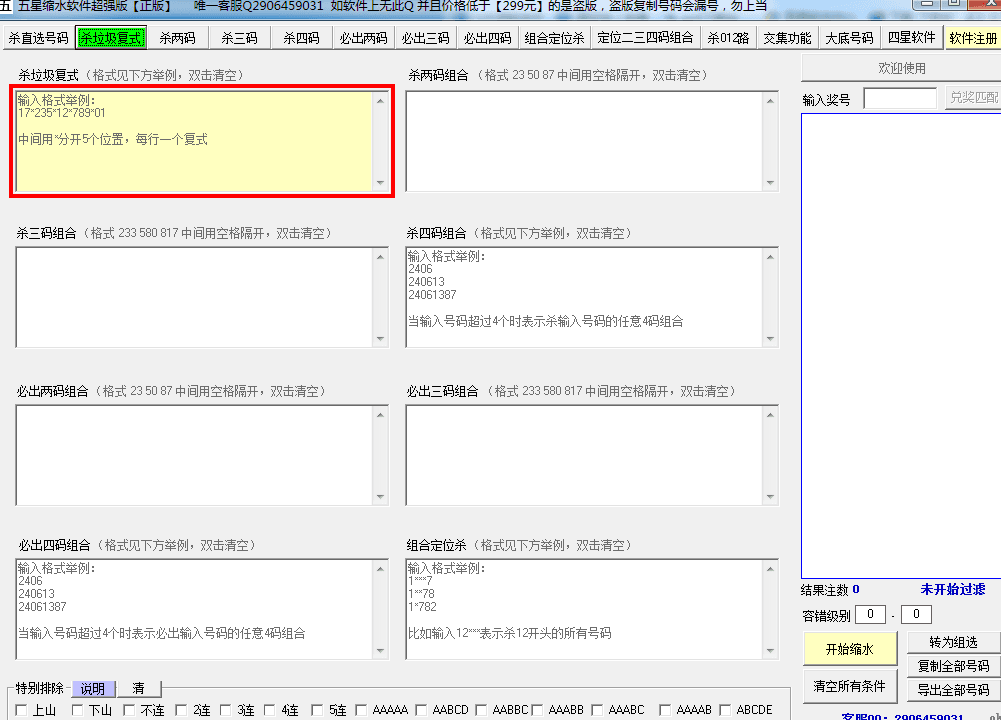1001x720 pixels.
Task: Switch to the 杀直选号码 tab
Action: [39, 38]
